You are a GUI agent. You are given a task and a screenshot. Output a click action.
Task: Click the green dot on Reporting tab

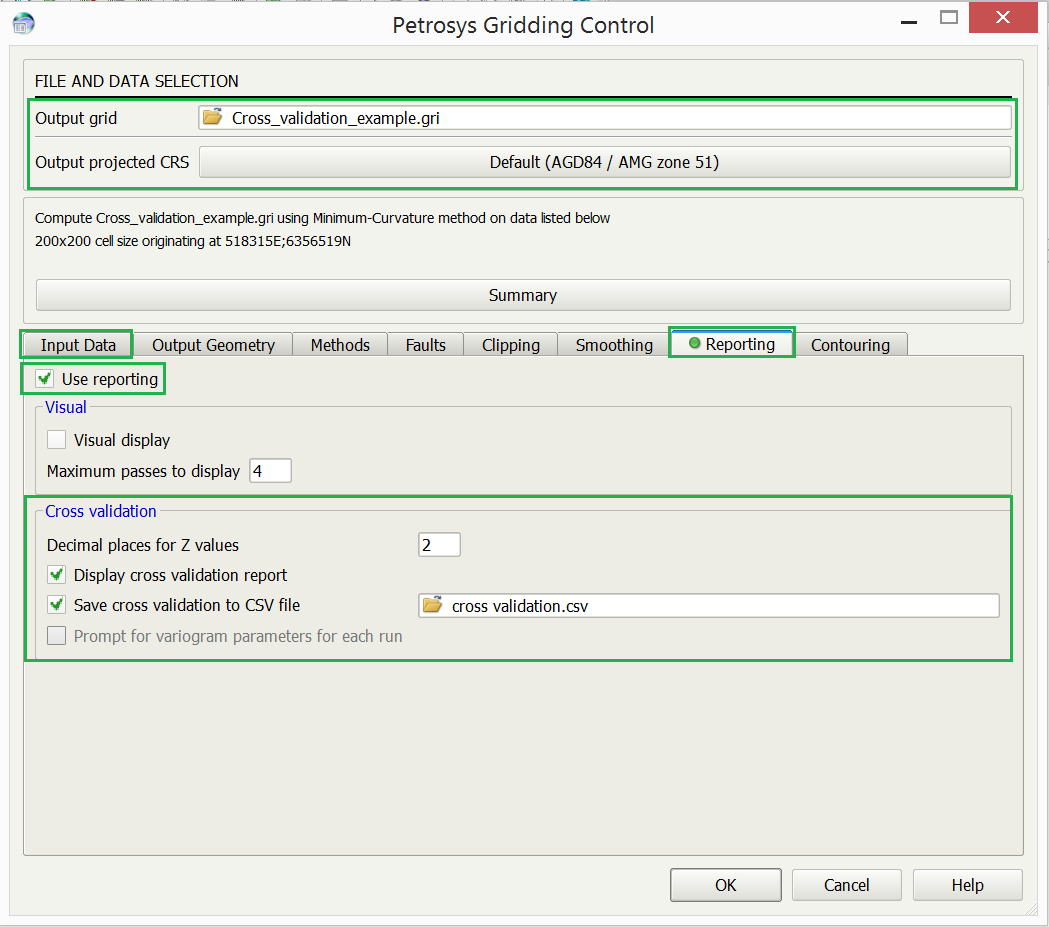694,344
